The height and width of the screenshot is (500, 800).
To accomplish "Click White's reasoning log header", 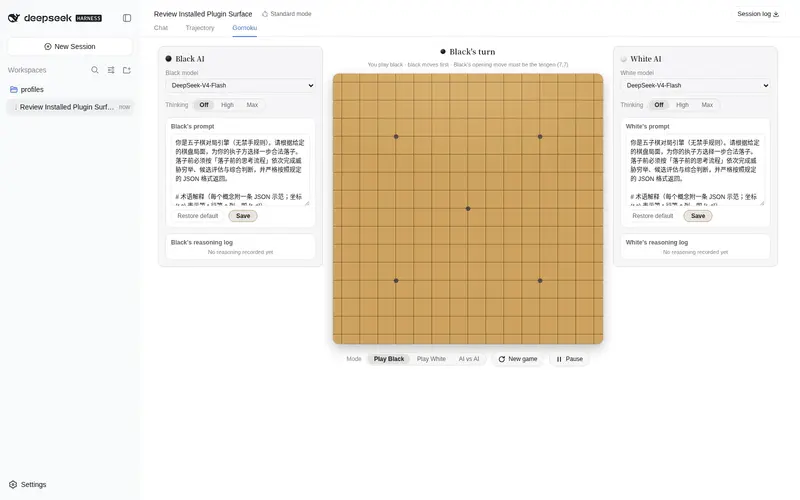I will coord(657,242).
